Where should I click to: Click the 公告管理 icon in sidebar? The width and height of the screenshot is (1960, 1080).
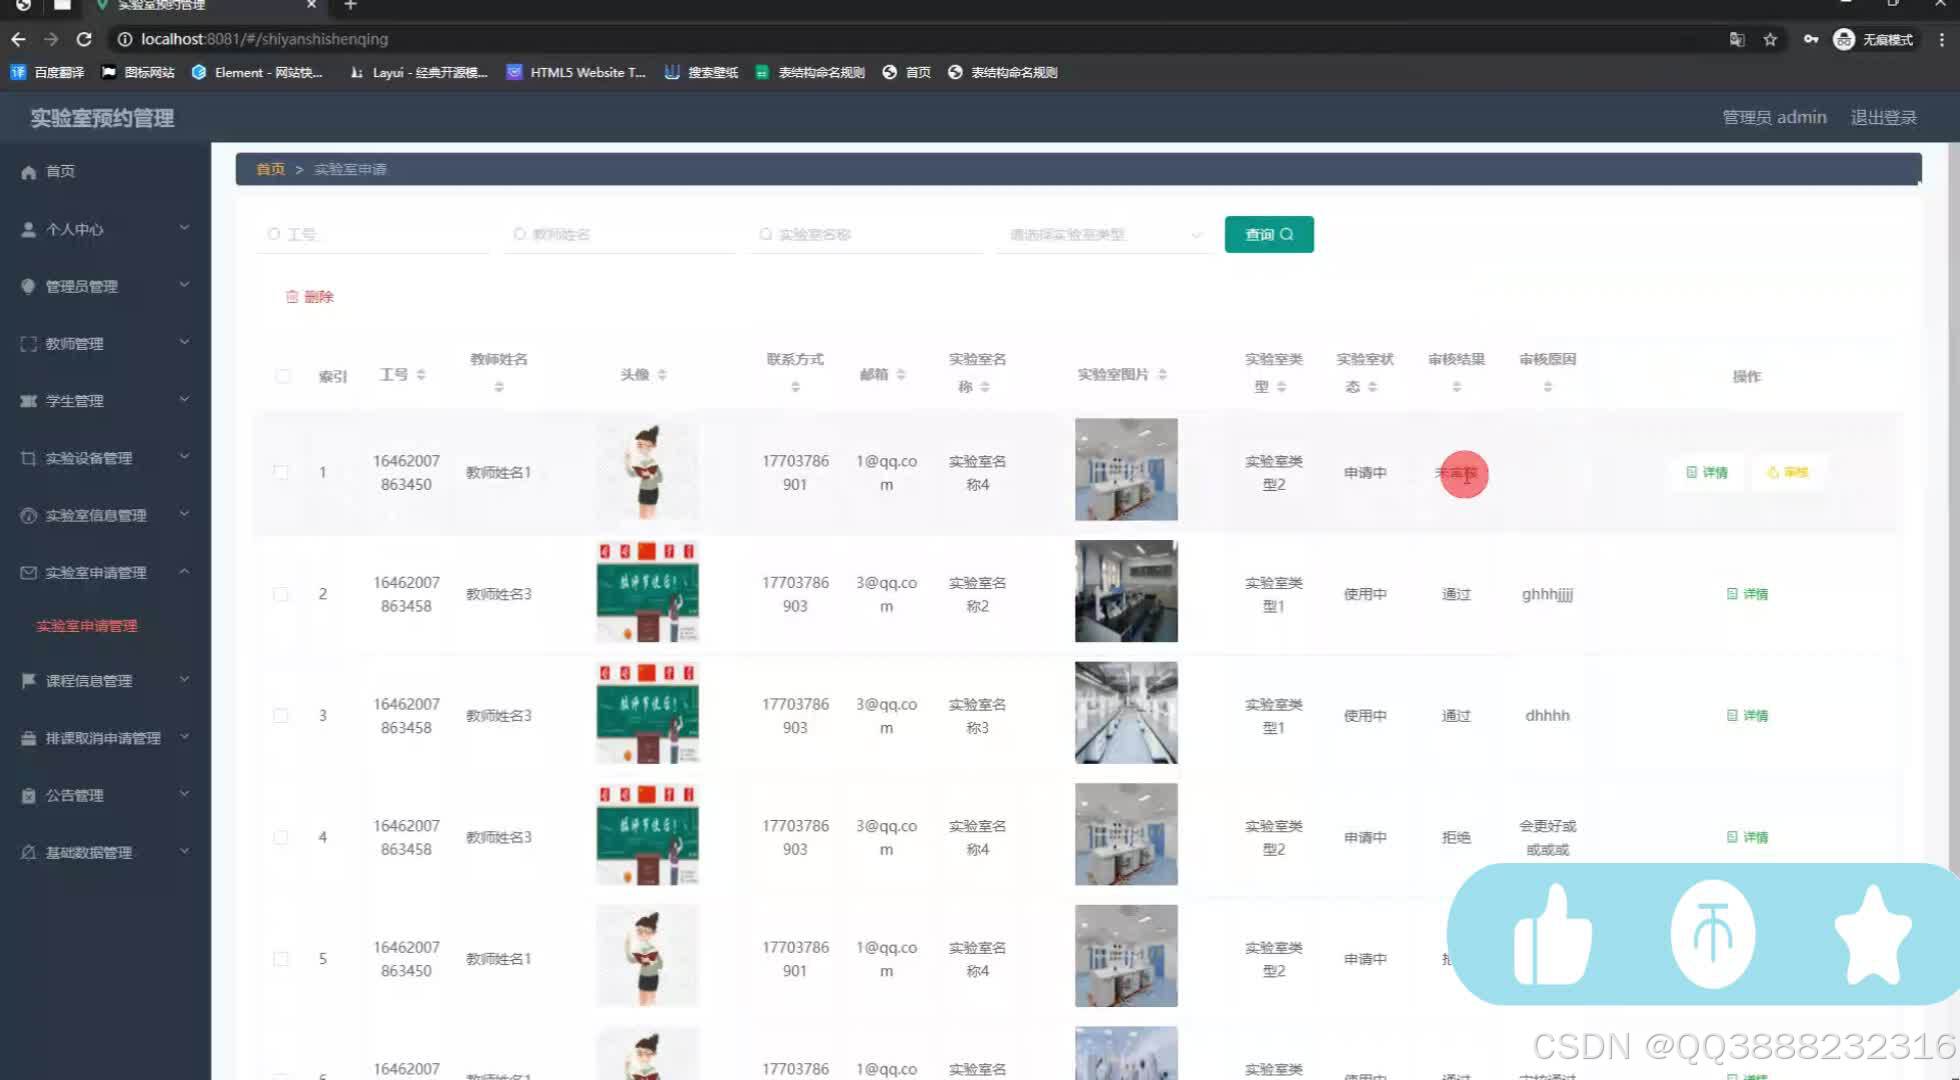(x=27, y=795)
